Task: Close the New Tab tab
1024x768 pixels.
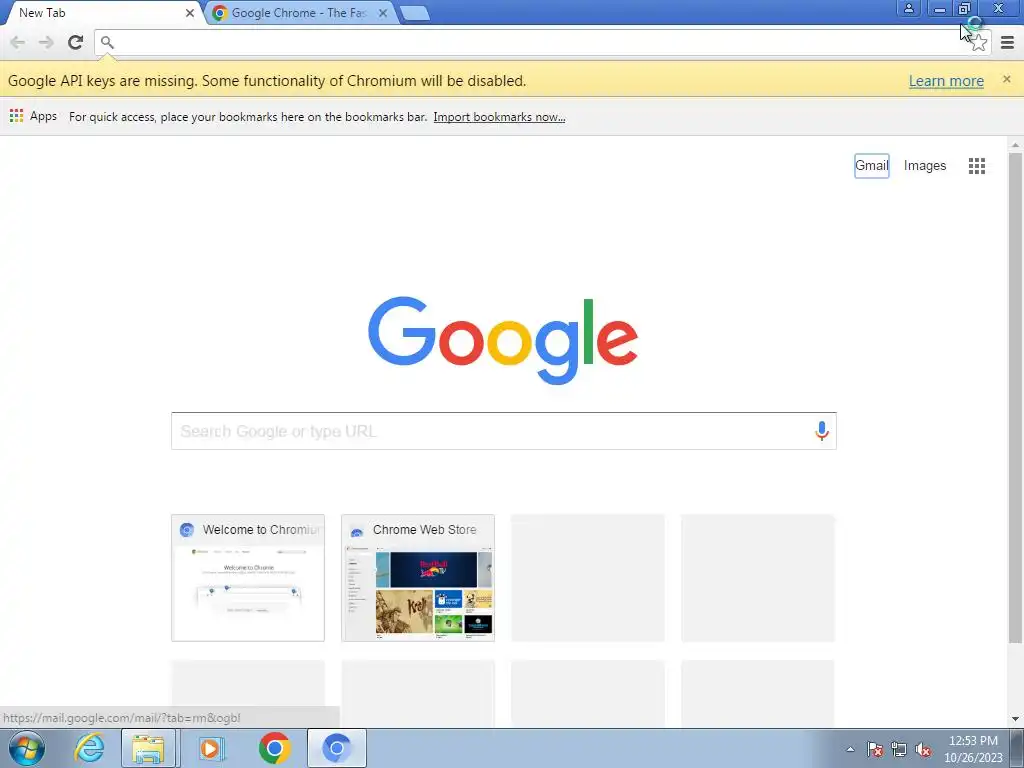Action: click(x=189, y=13)
